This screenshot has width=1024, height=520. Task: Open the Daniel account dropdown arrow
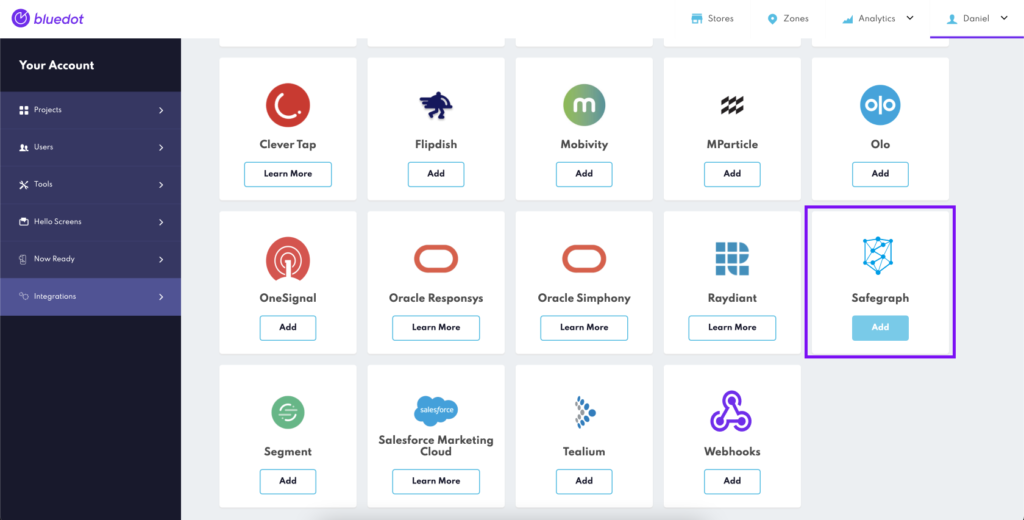coord(1004,18)
